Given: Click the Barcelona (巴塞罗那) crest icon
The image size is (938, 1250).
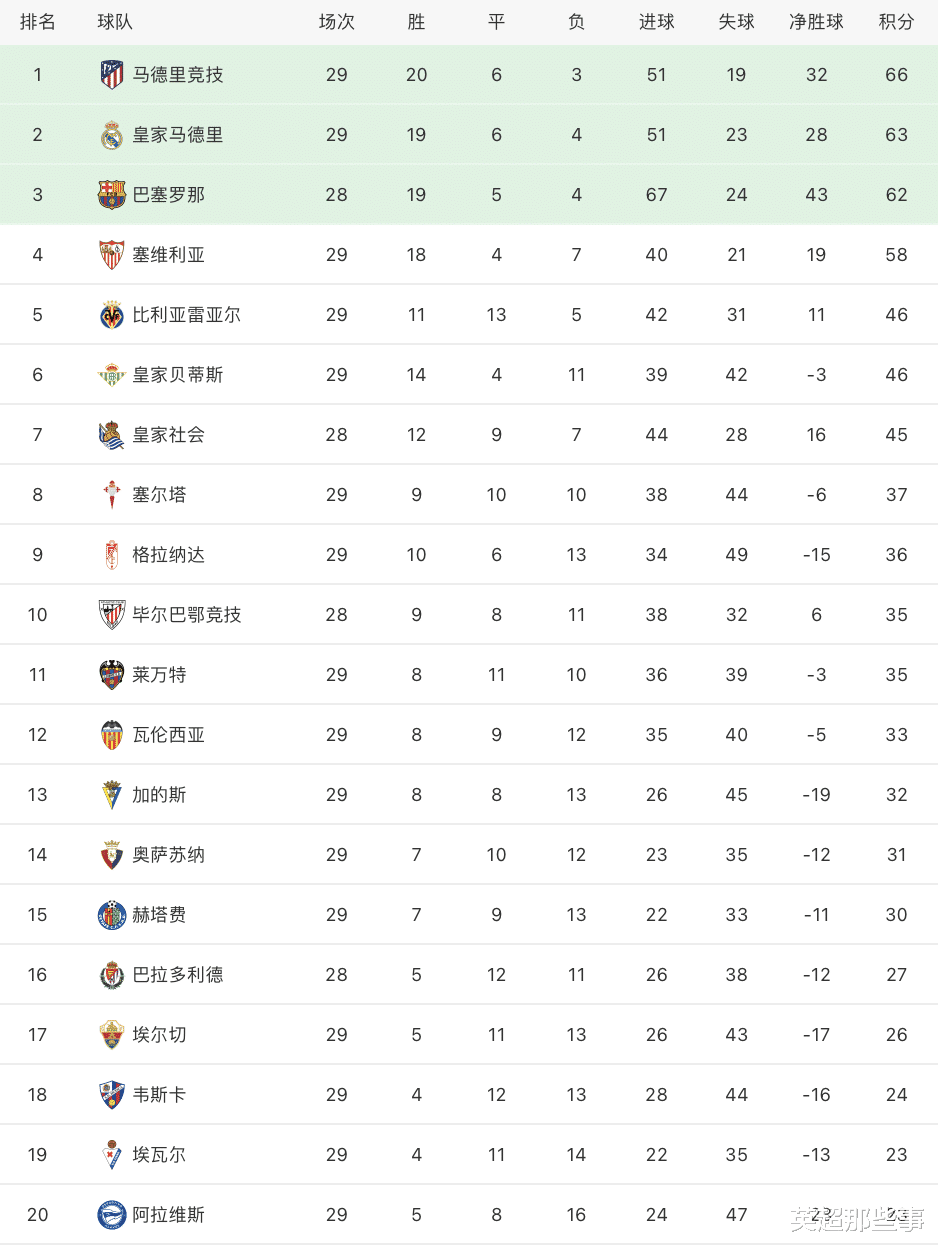Looking at the screenshot, I should pos(112,195).
